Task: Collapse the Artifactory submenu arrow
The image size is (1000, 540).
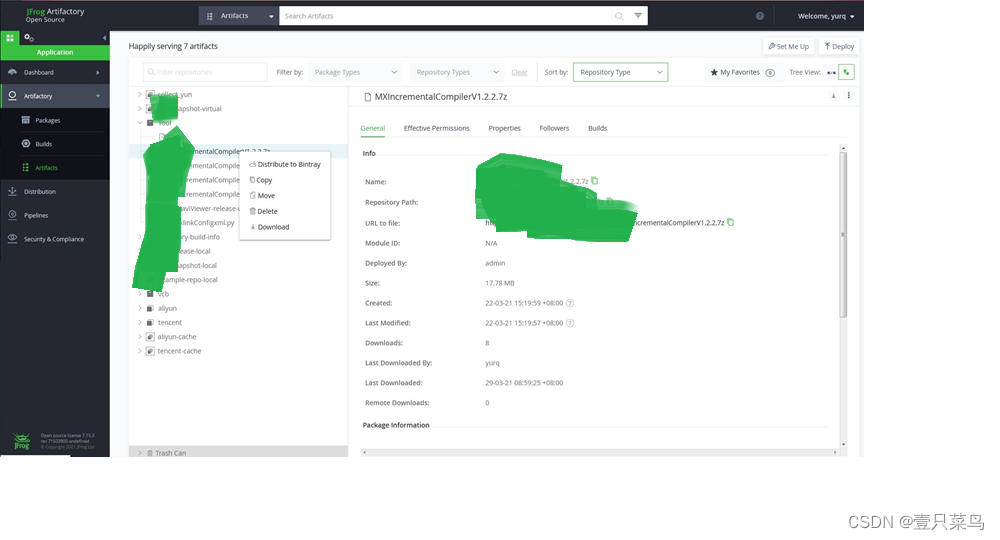Action: [x=98, y=96]
